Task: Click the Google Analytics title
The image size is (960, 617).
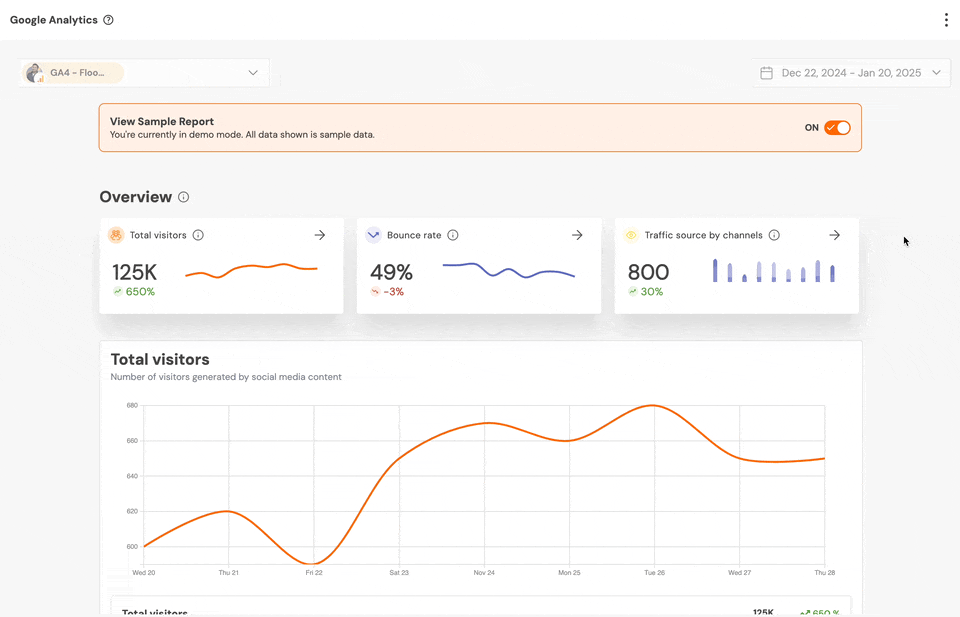Action: click(53, 18)
